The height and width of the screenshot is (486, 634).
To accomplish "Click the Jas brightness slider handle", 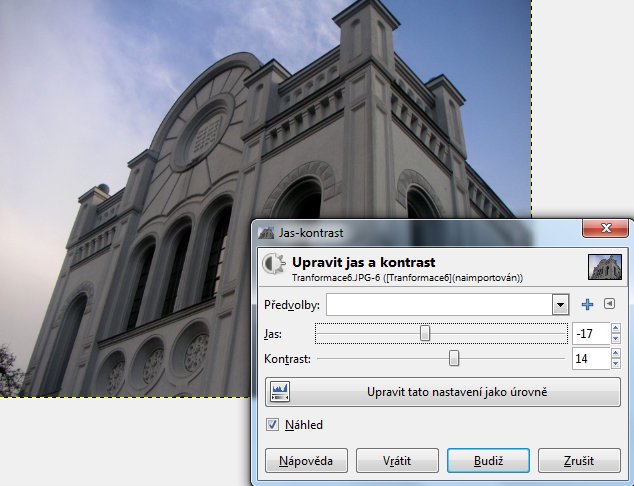I will point(425,334).
